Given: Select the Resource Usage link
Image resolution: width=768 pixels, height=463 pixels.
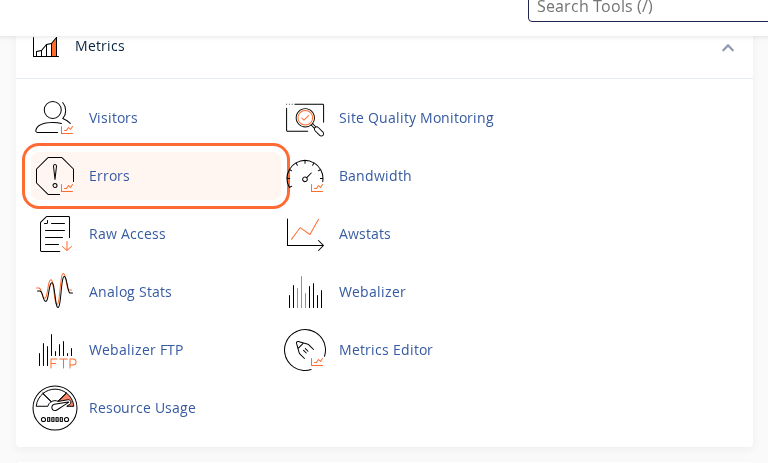Looking at the screenshot, I should point(142,408).
